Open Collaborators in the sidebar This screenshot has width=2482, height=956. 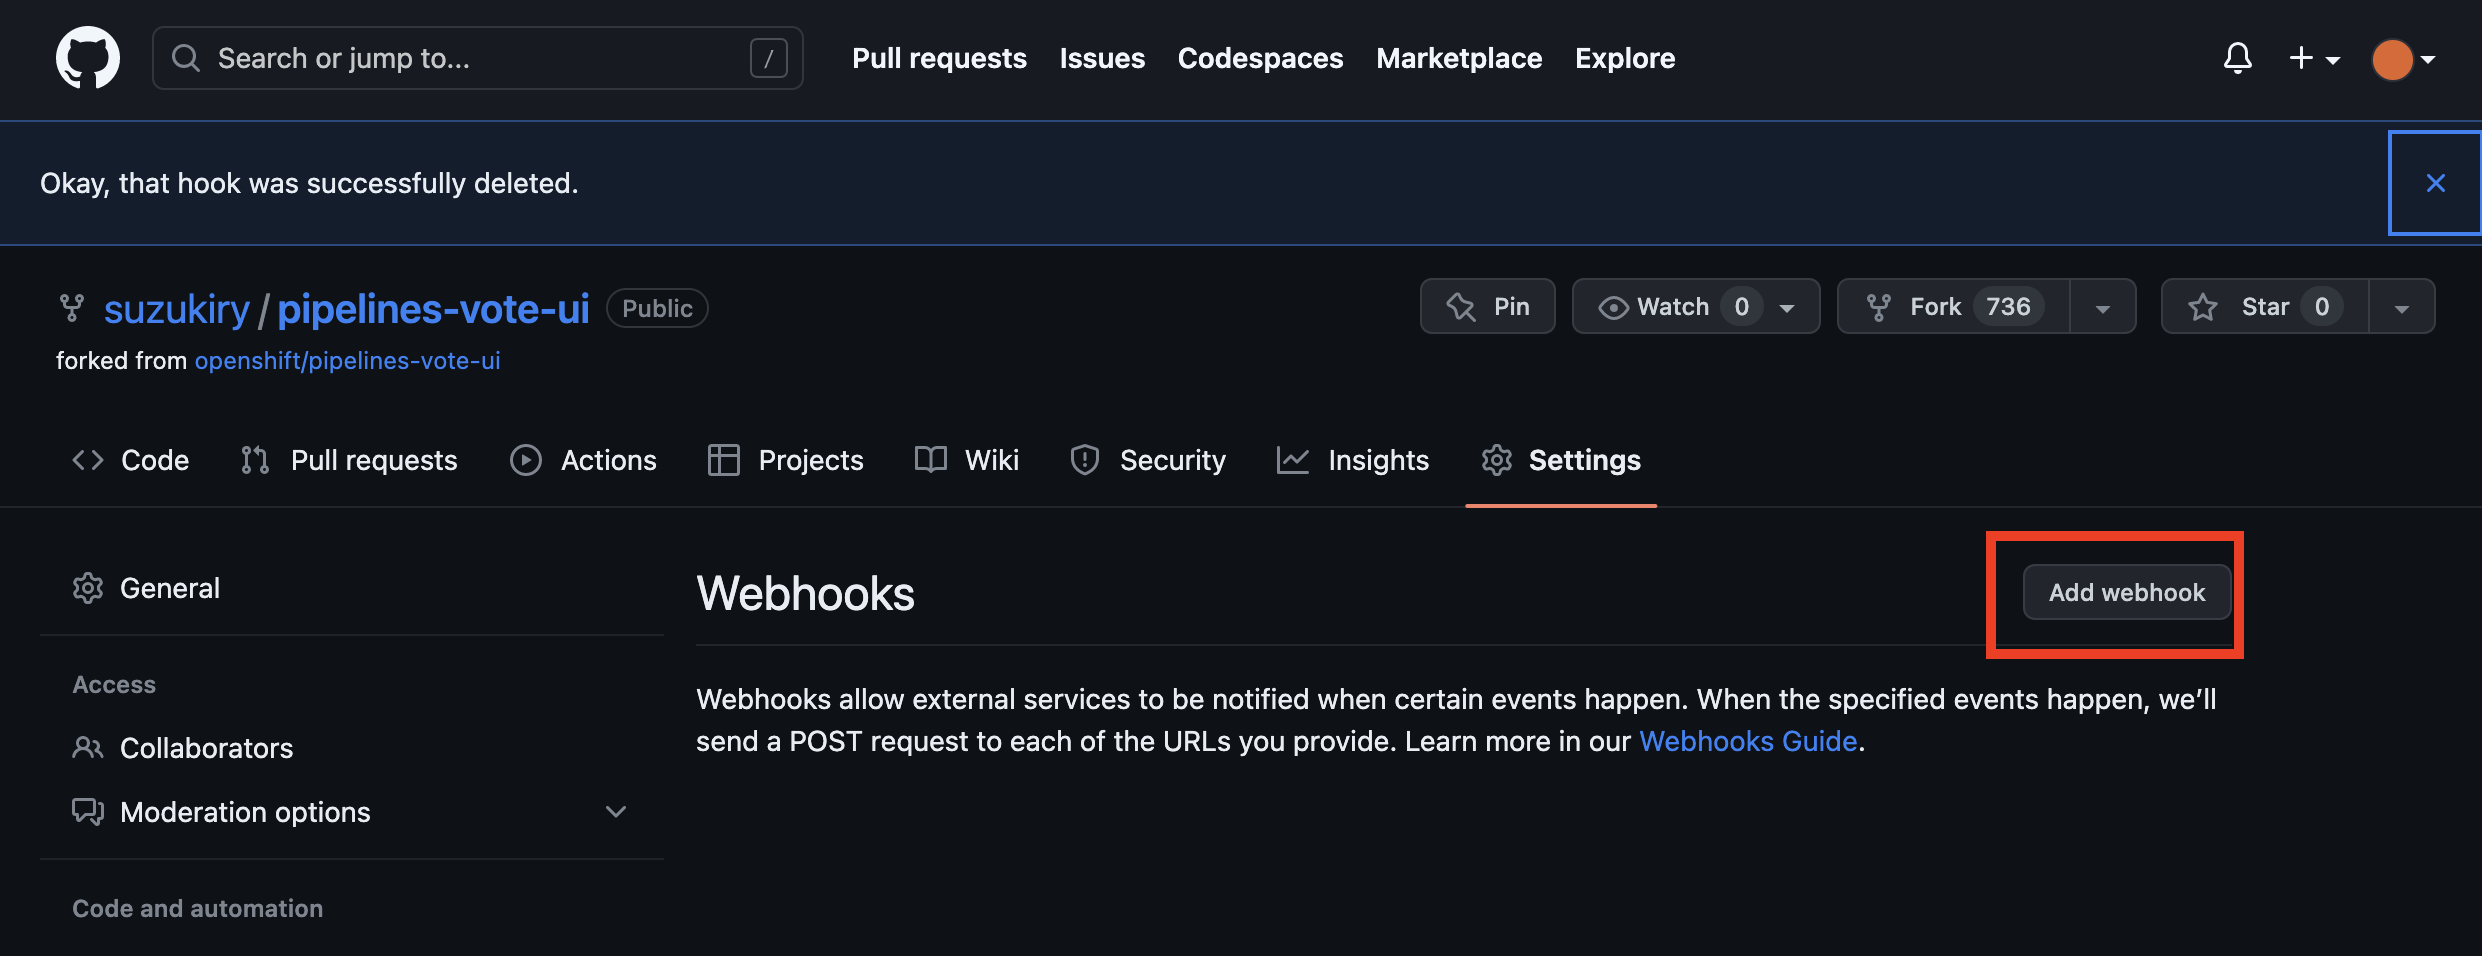point(352,748)
